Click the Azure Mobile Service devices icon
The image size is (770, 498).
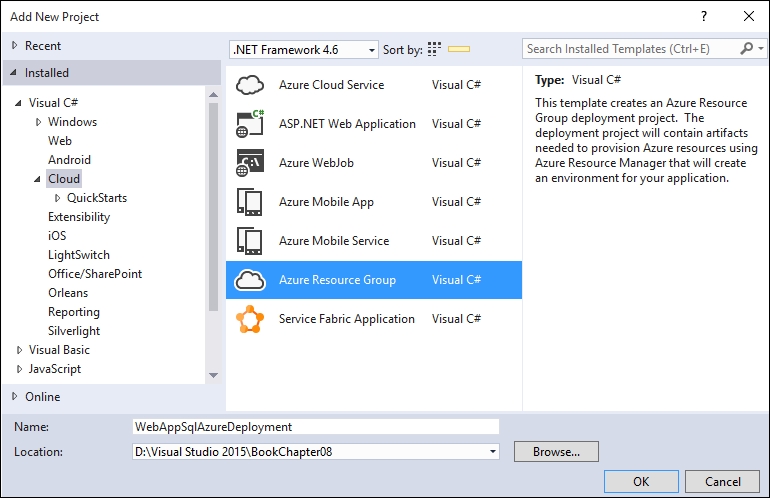click(250, 241)
